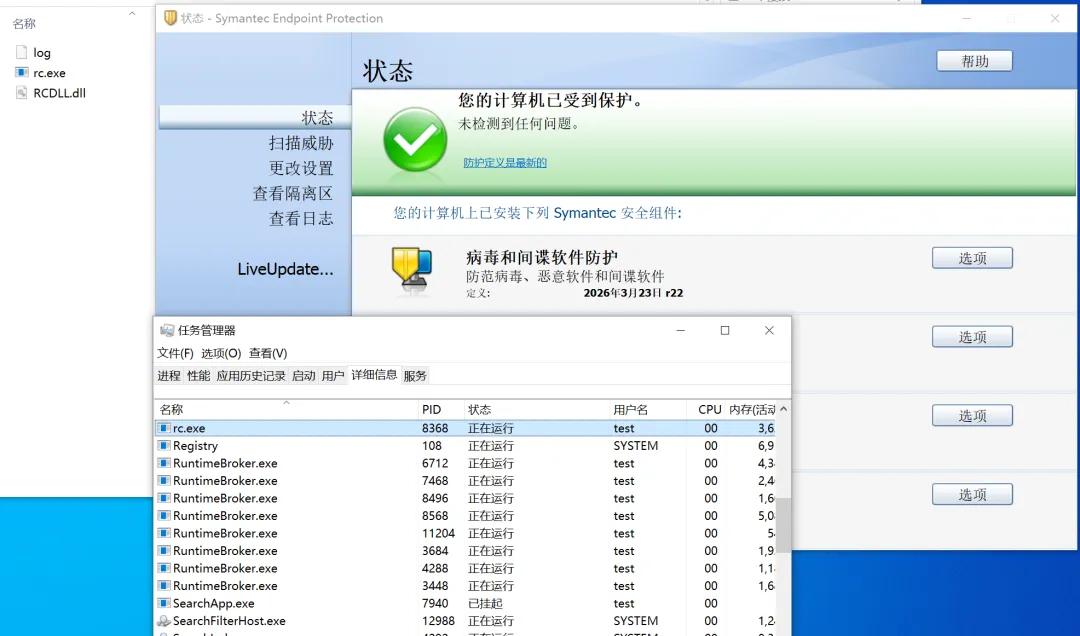Click the SearchFilterHost.exe process icon
Image resolution: width=1080 pixels, height=636 pixels.
(164, 621)
